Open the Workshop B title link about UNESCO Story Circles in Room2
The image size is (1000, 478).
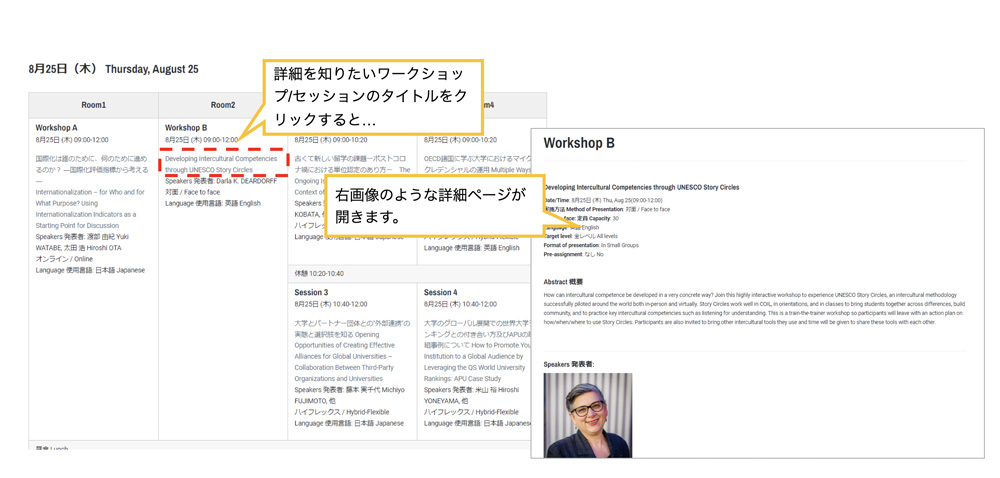(x=221, y=164)
